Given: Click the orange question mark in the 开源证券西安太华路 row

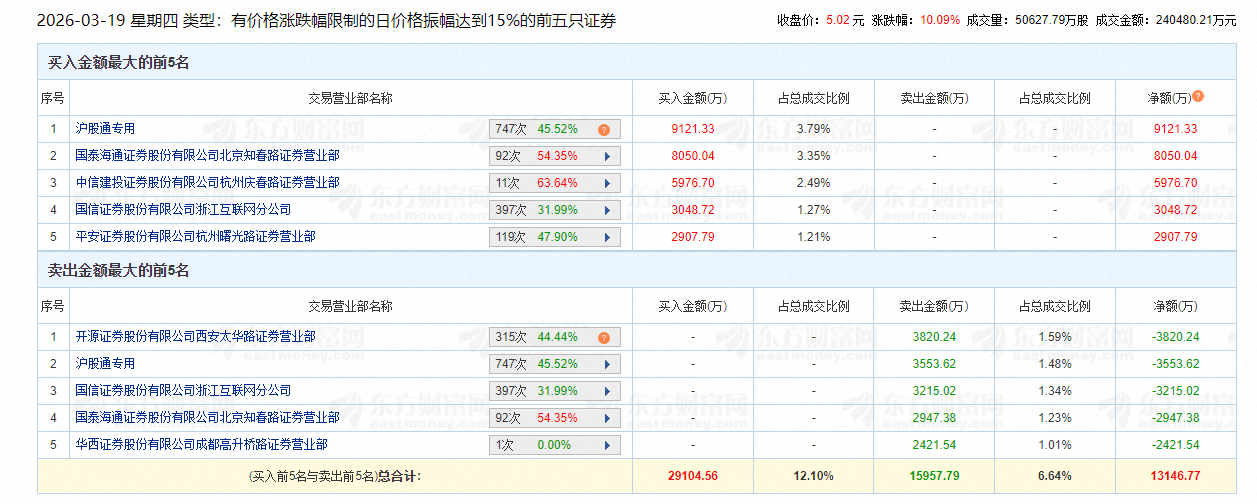Looking at the screenshot, I should 604,337.
